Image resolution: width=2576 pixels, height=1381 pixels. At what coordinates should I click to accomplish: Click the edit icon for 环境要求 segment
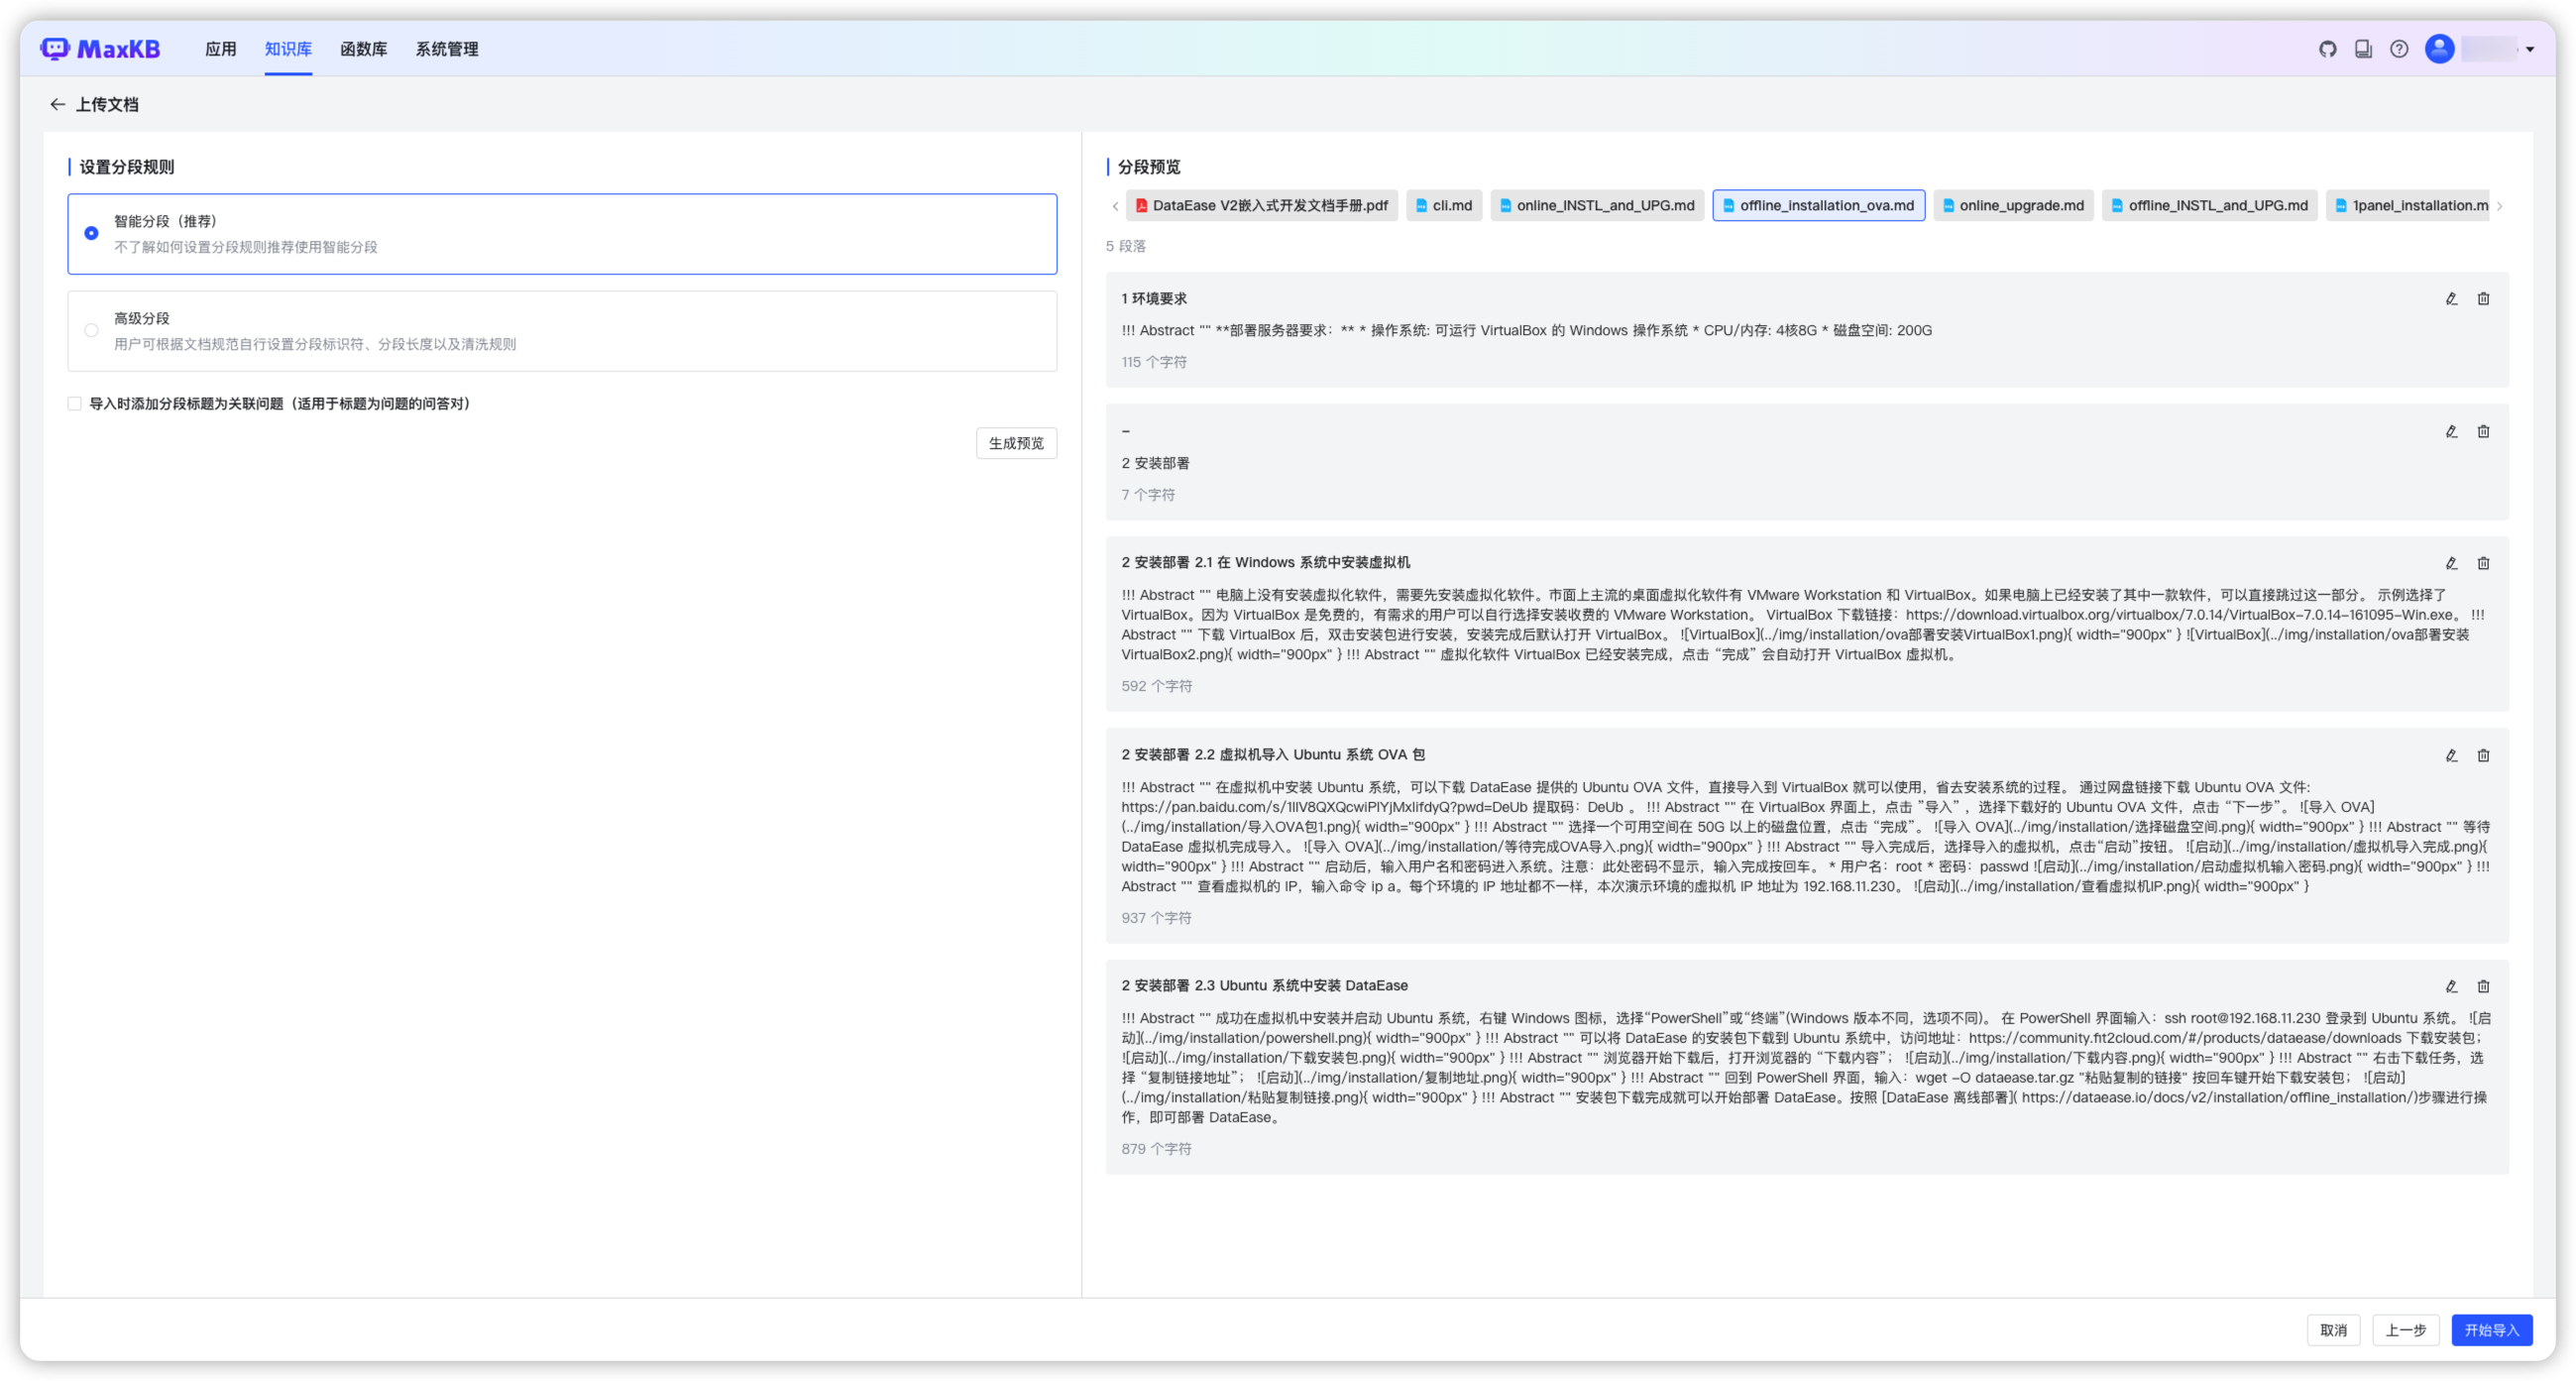[x=2451, y=299]
